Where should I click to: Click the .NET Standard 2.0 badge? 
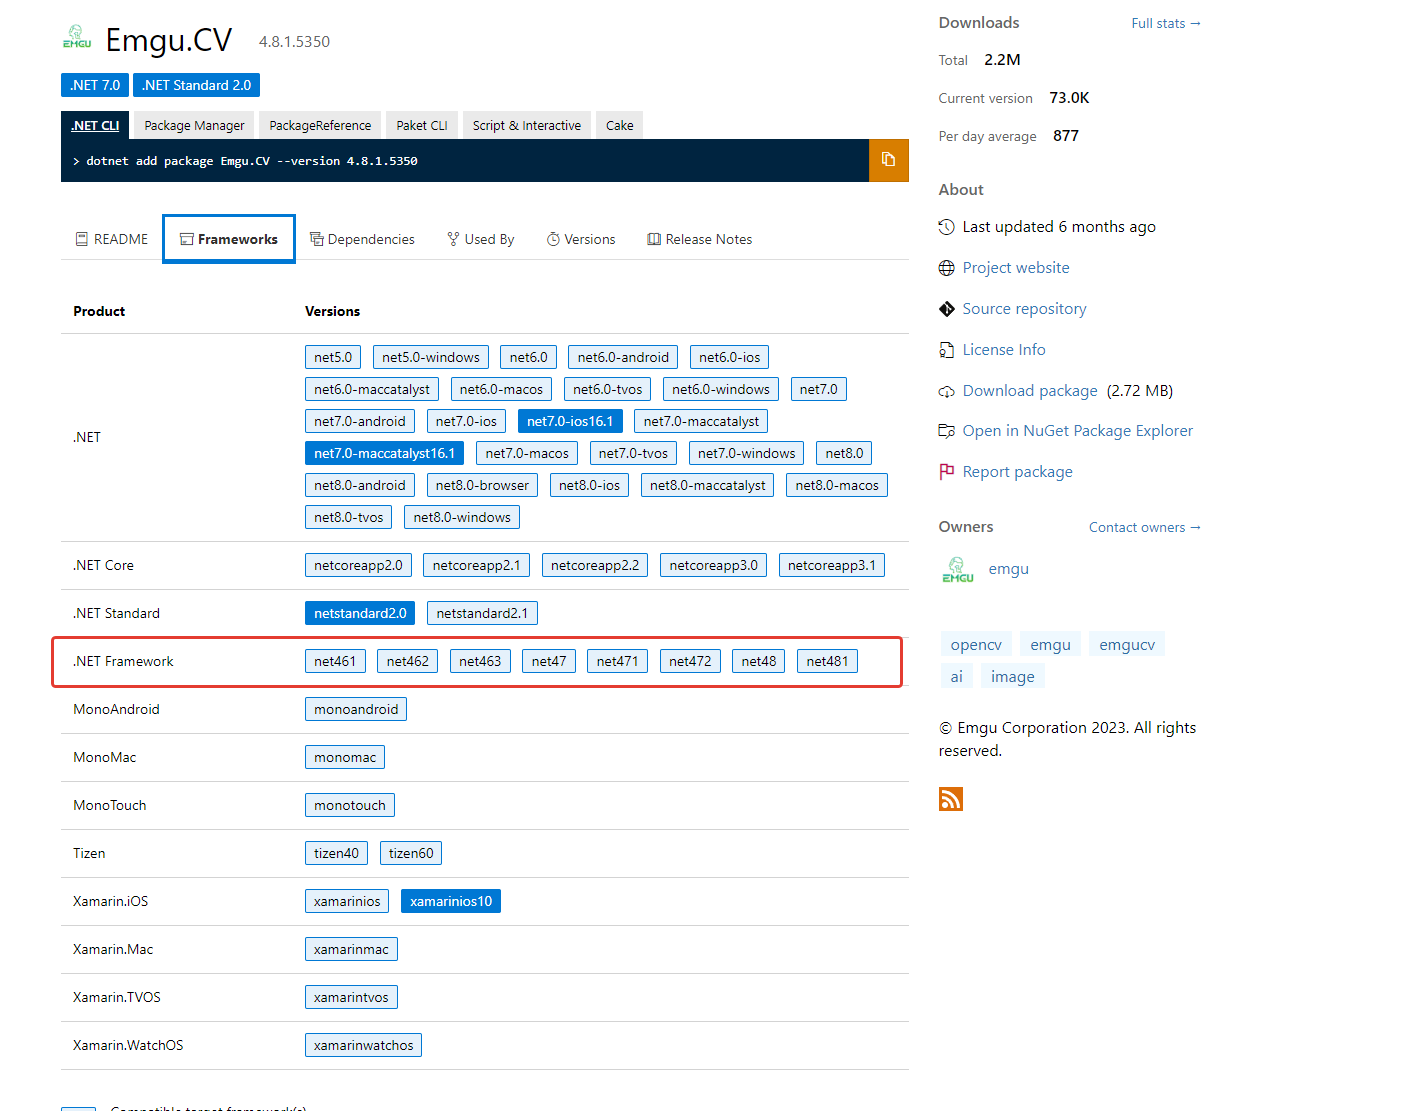click(196, 85)
